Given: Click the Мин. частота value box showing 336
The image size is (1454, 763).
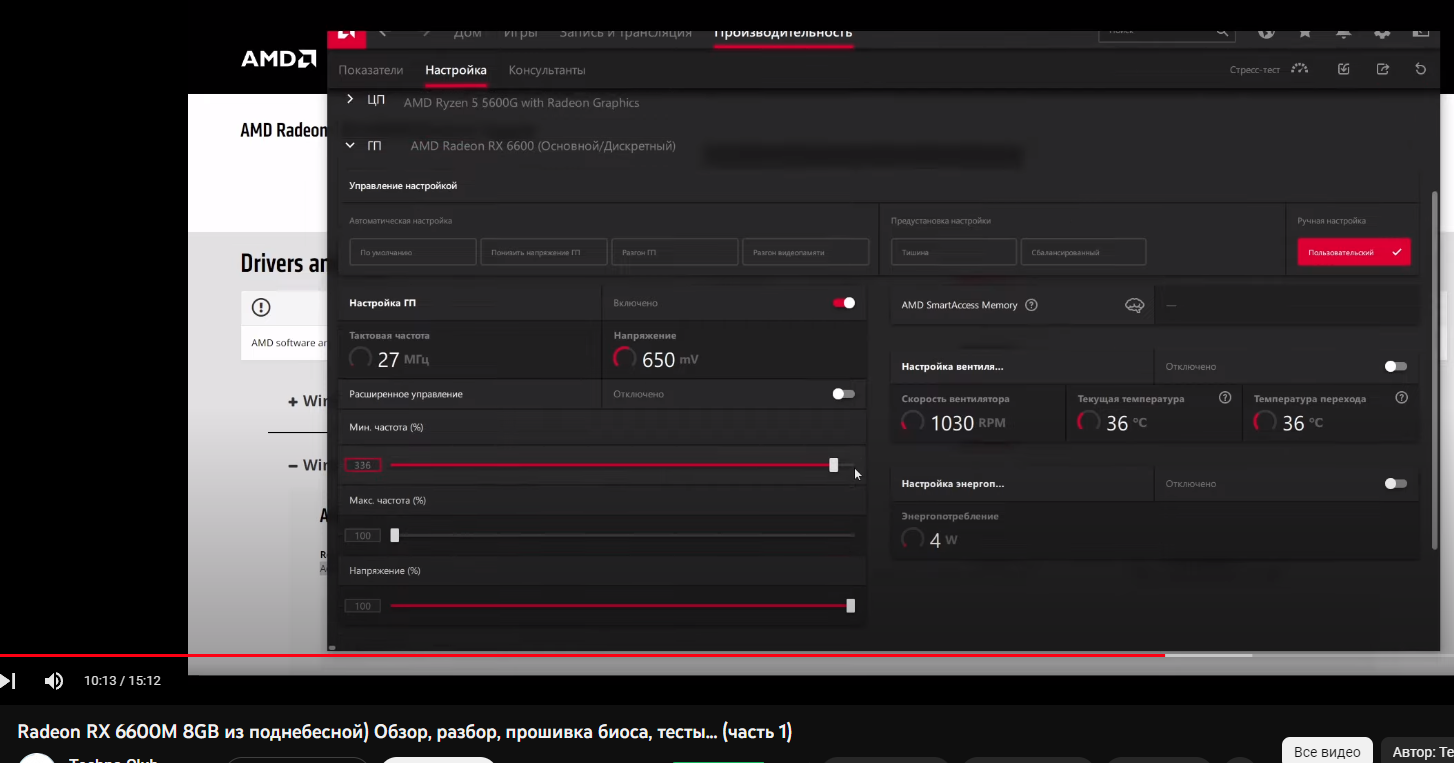Looking at the screenshot, I should [363, 465].
